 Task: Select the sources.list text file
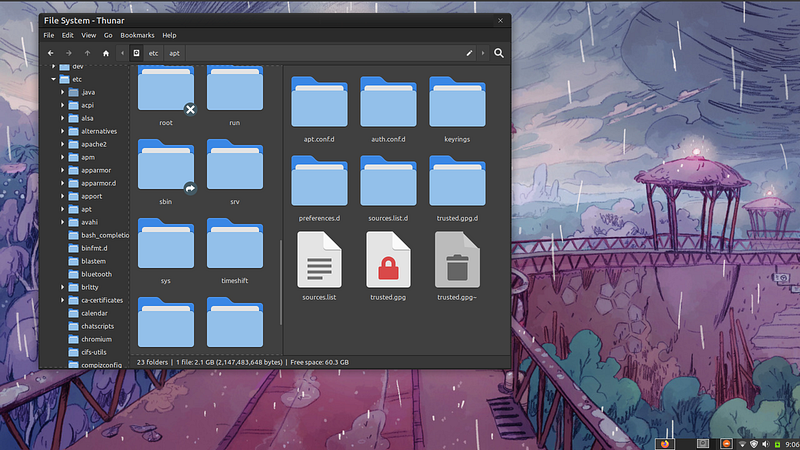pos(319,260)
